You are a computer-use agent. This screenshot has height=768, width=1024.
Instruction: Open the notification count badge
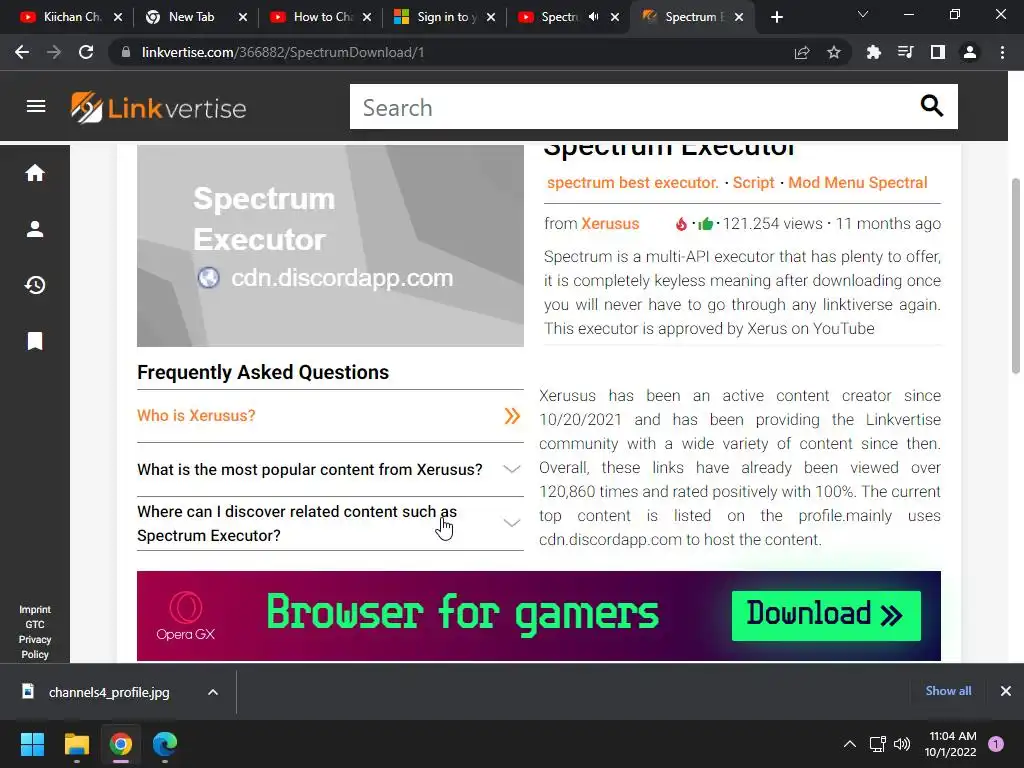click(x=996, y=744)
